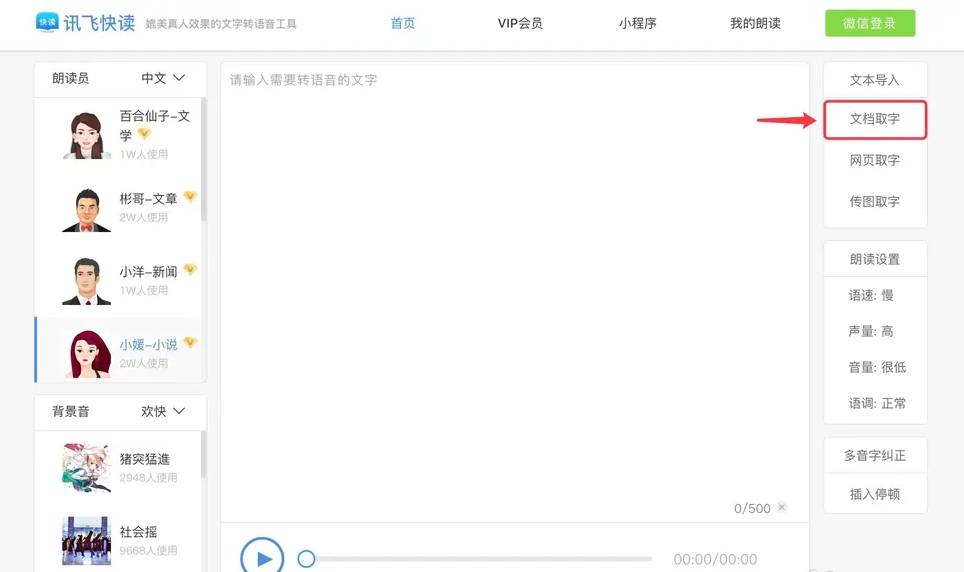This screenshot has height=572, width=964.
Task: Click the audio progress slider handle
Action: point(306,558)
